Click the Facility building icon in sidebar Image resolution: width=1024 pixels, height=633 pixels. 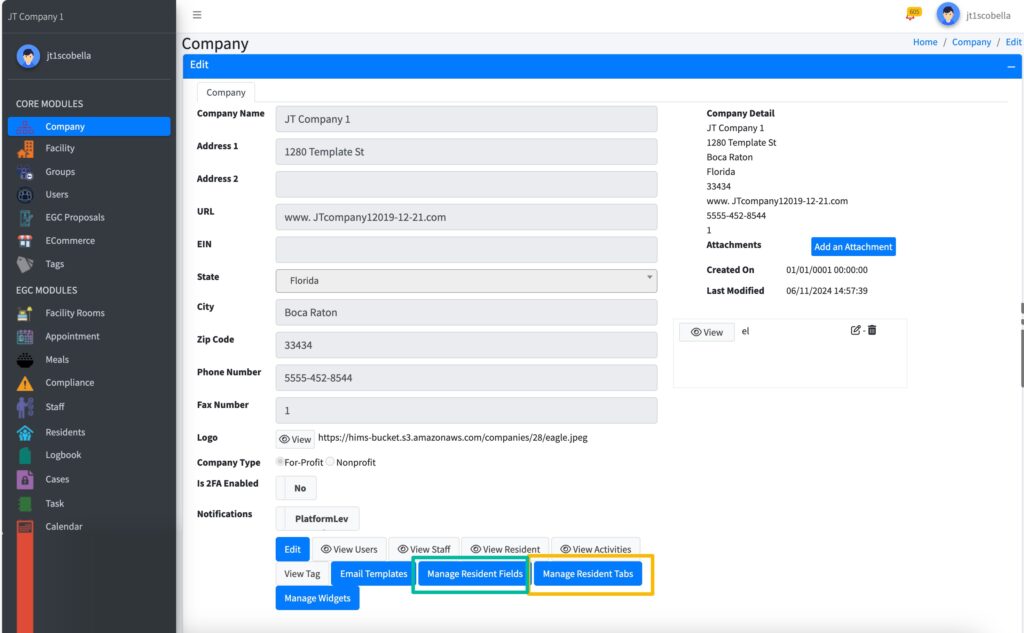click(x=26, y=149)
